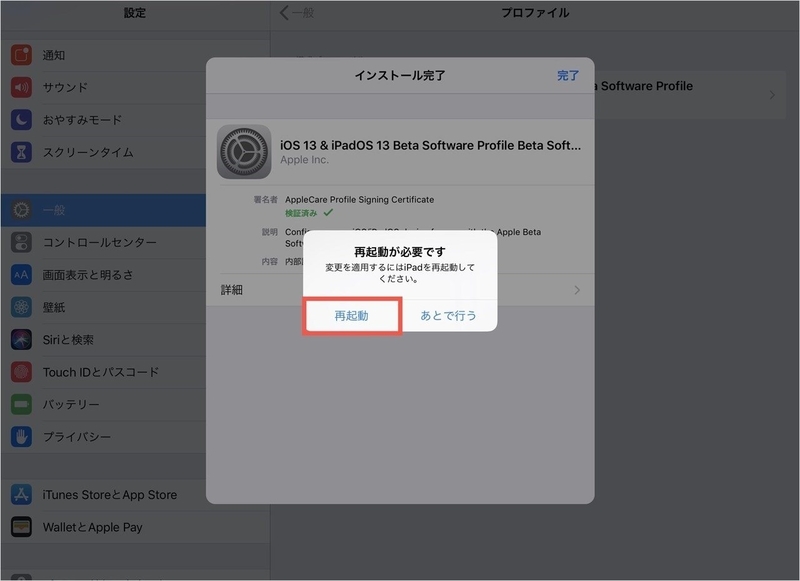Choose あとで行う to restart later
Screen dimensions: 800x581
[448, 316]
